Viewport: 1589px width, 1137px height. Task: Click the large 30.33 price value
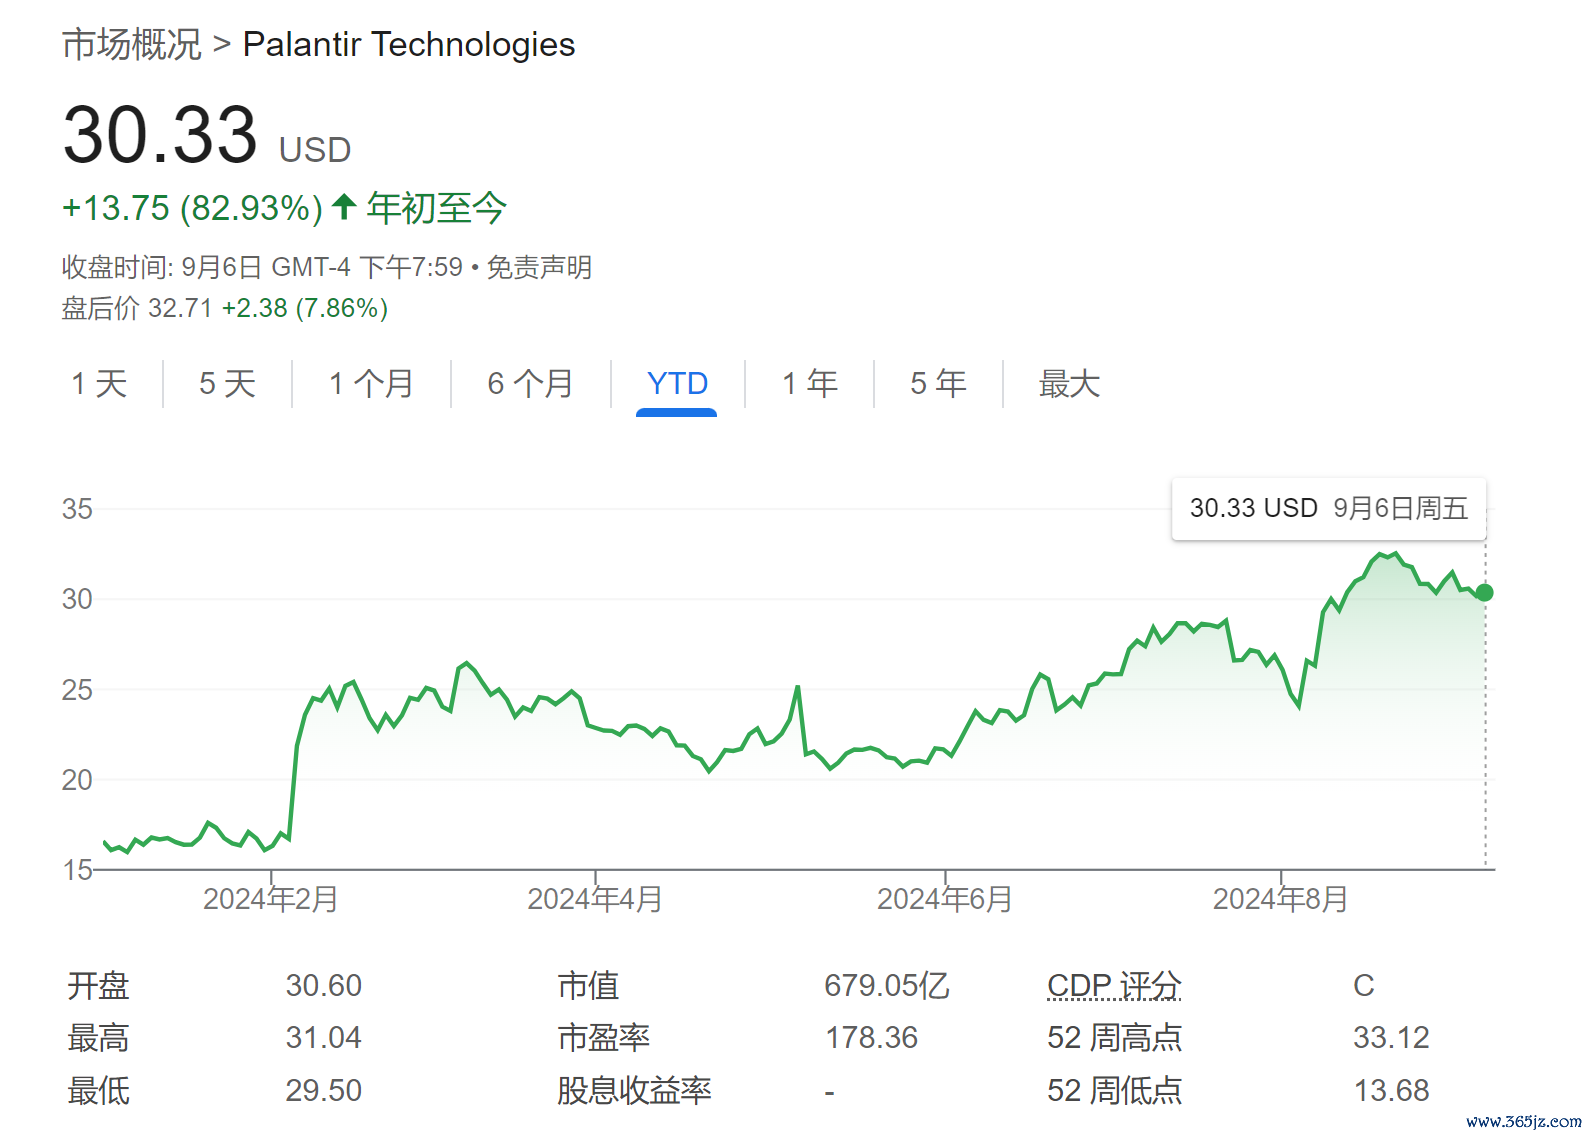coord(160,135)
